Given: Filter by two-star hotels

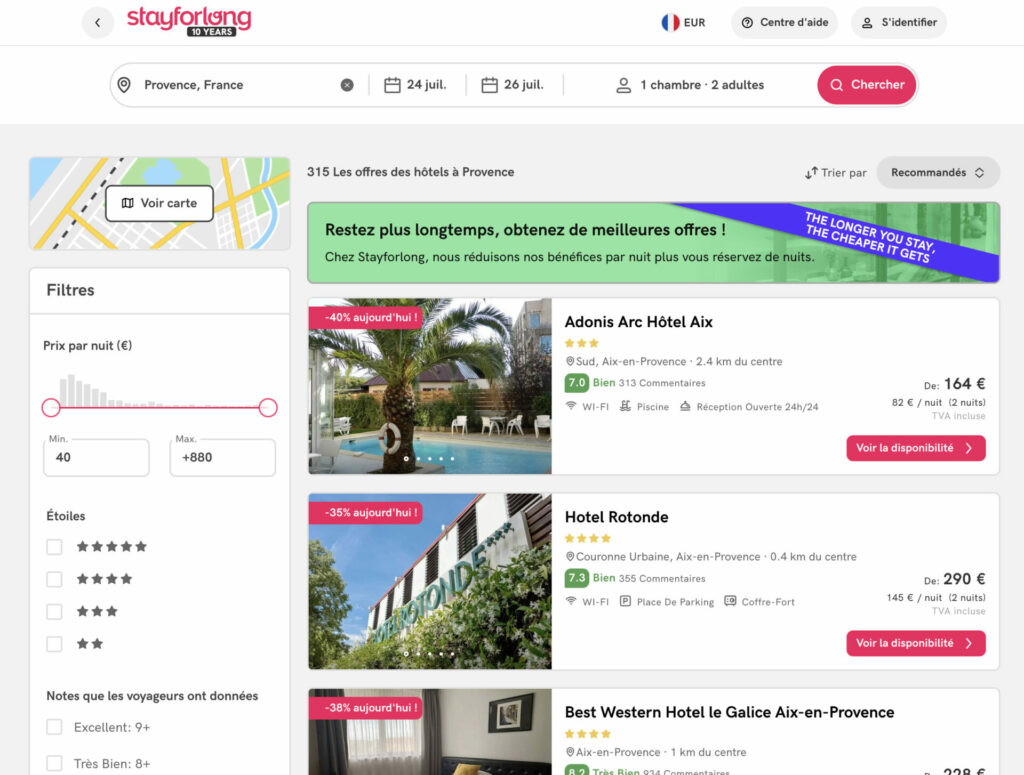Looking at the screenshot, I should 54,644.
